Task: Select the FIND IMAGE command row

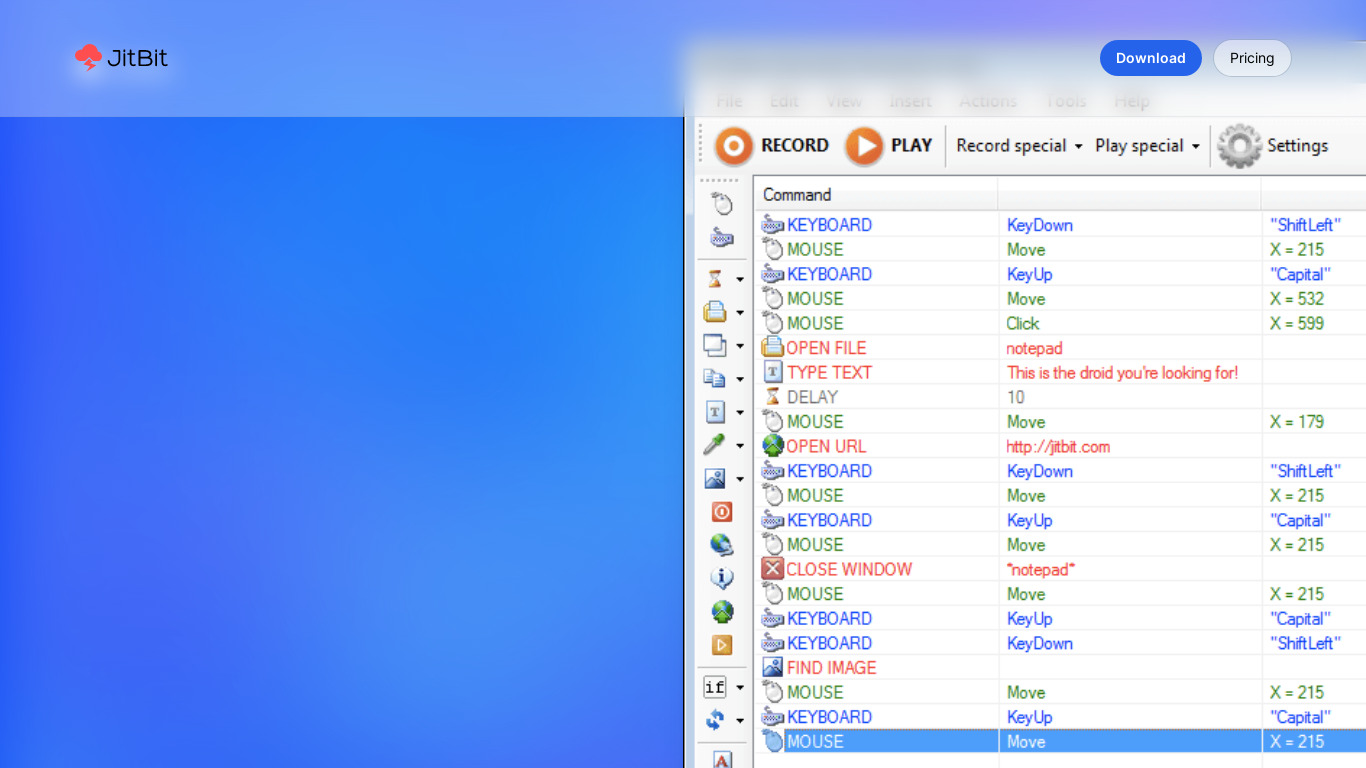Action: coord(1060,668)
